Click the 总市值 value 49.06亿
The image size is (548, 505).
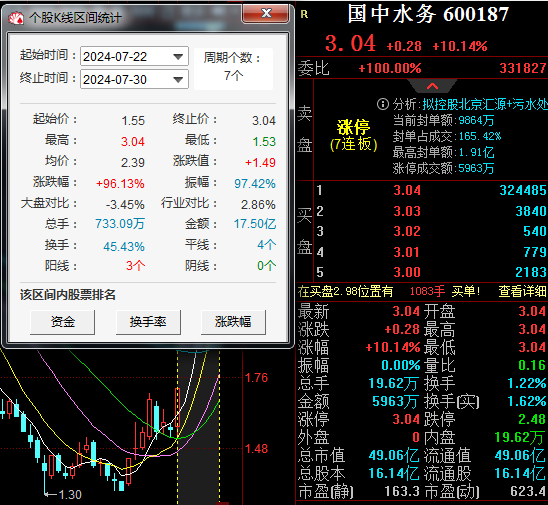[x=394, y=455]
